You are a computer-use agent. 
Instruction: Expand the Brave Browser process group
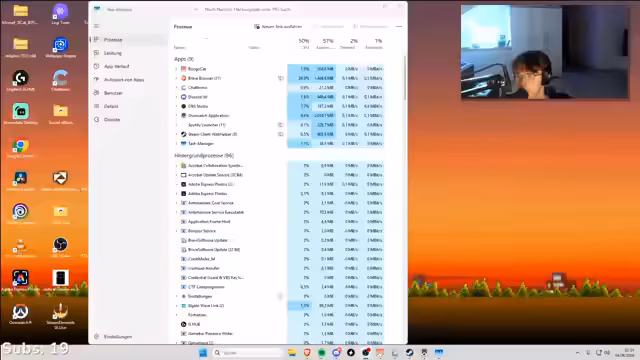tap(177, 78)
